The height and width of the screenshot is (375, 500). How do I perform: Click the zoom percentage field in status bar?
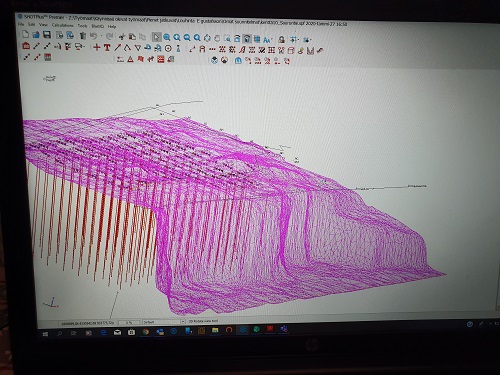(129, 322)
